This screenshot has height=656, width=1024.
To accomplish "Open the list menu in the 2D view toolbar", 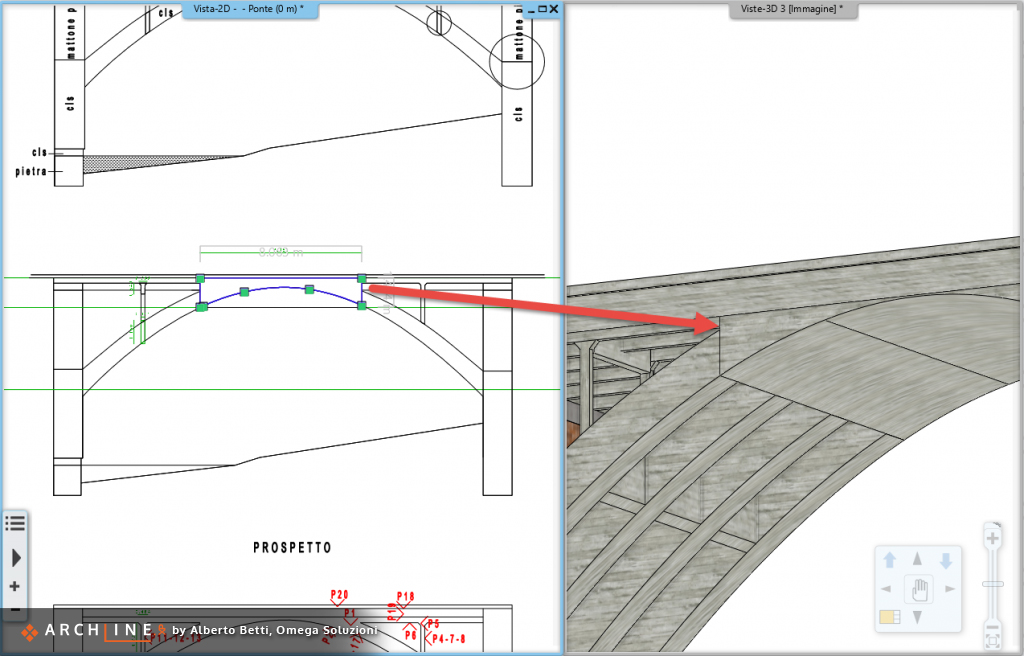I will tap(15, 523).
